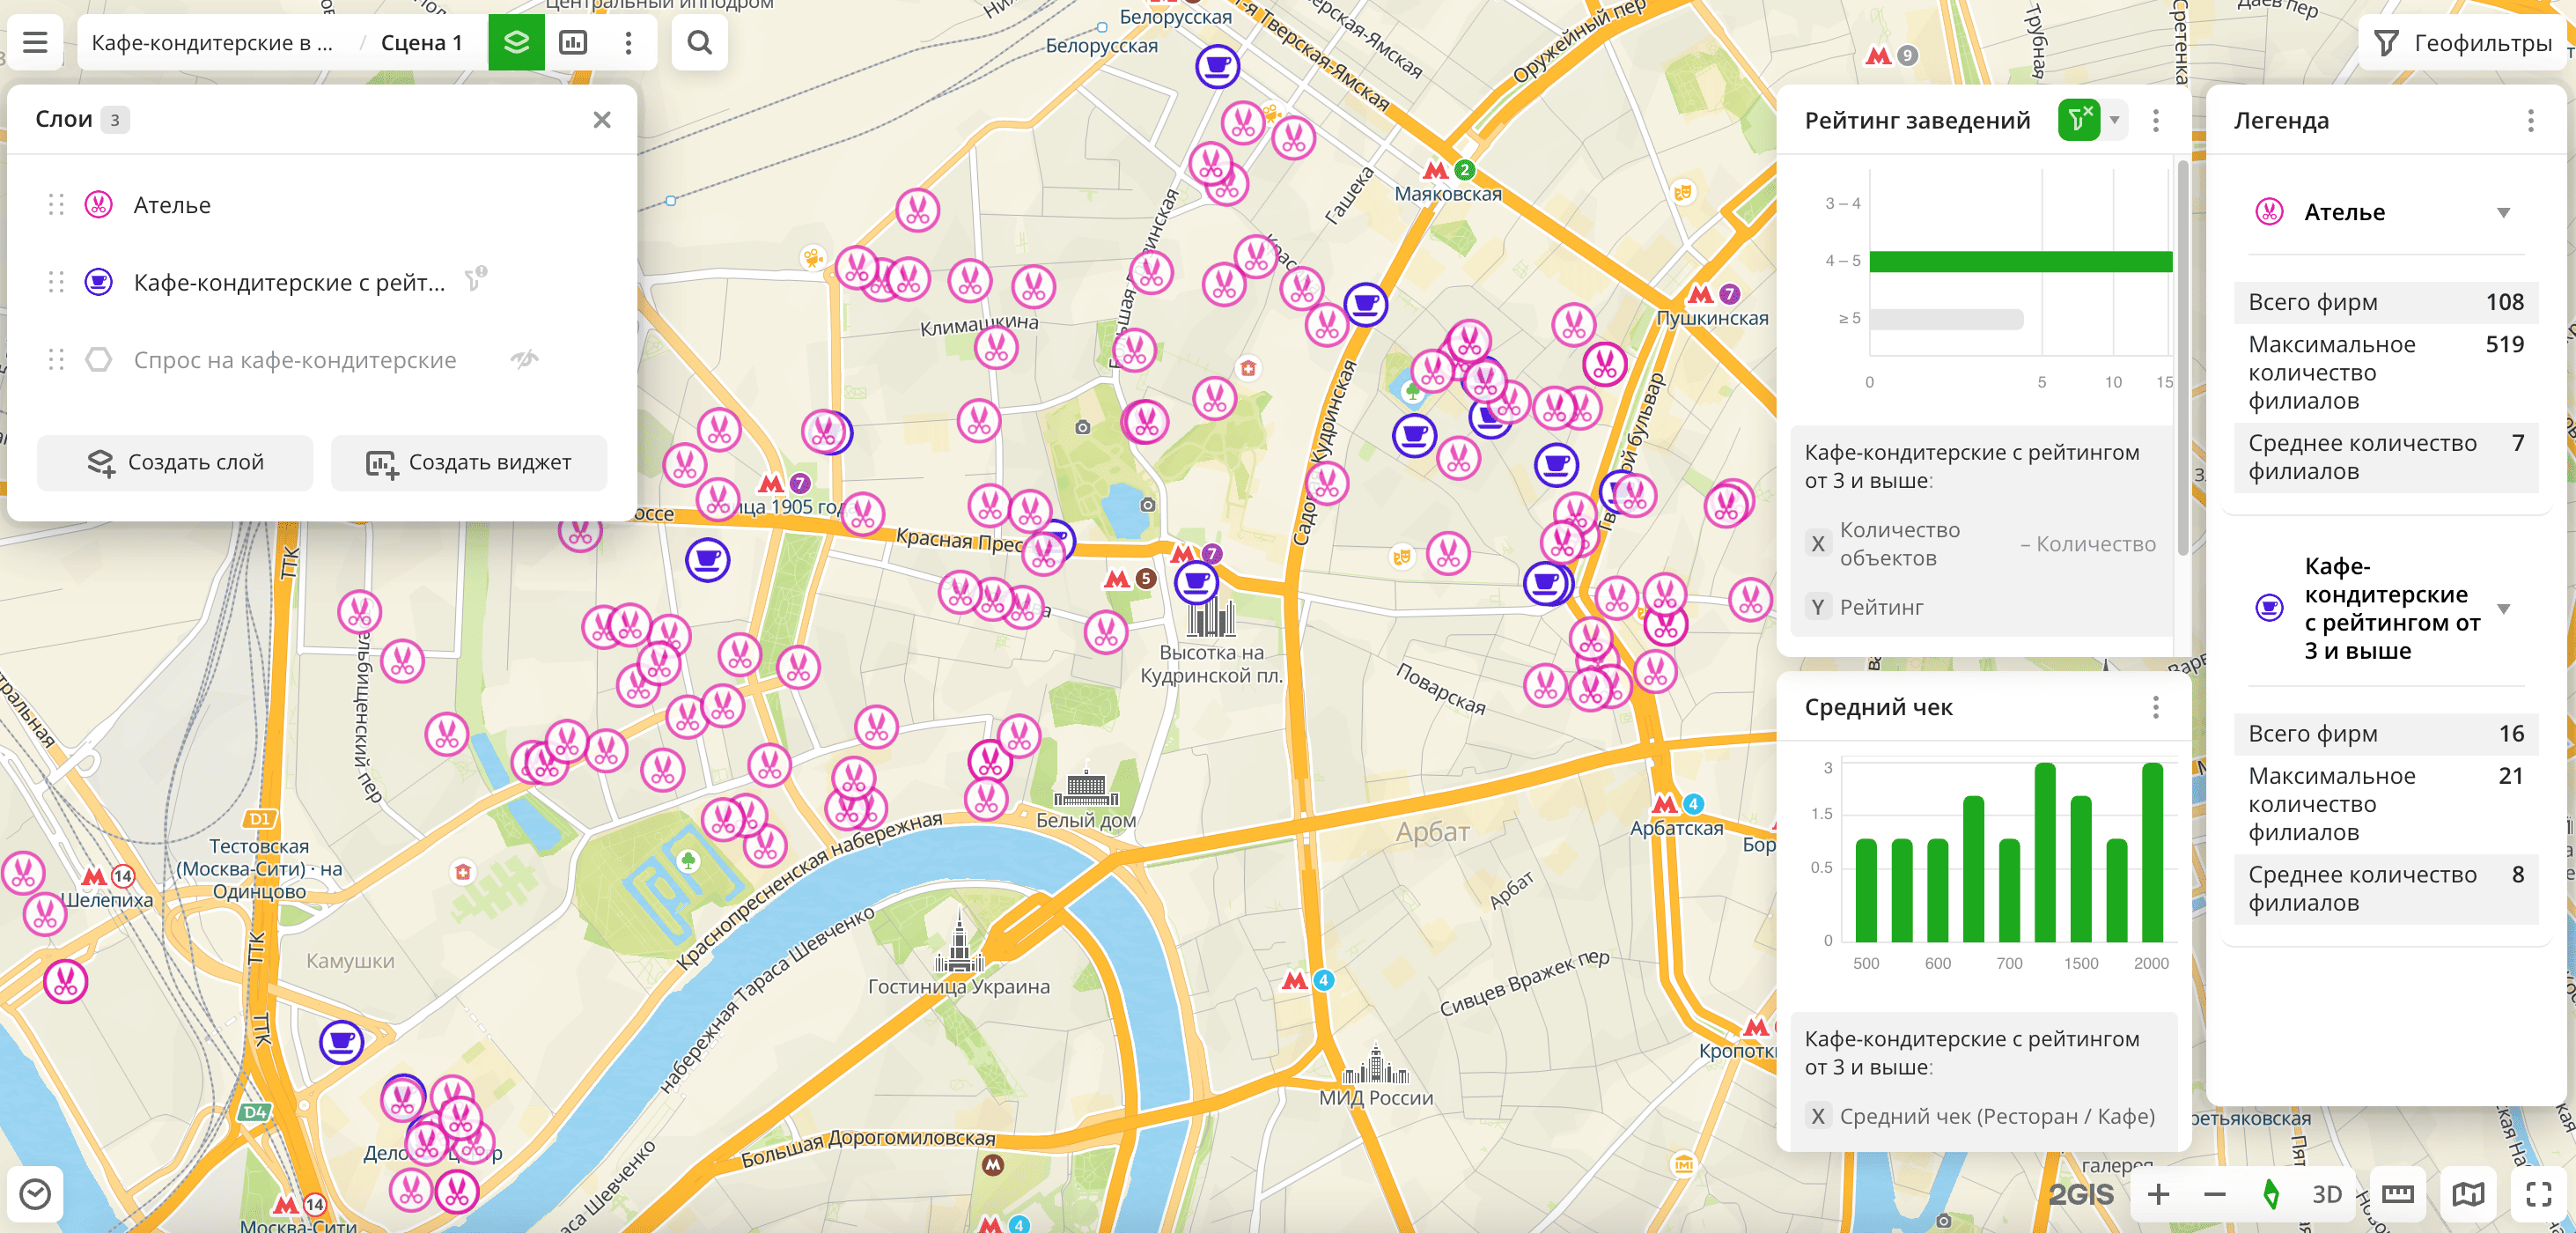Reset map orientation with compass icon
This screenshot has width=2576, height=1233.
pyautogui.click(x=2271, y=1193)
